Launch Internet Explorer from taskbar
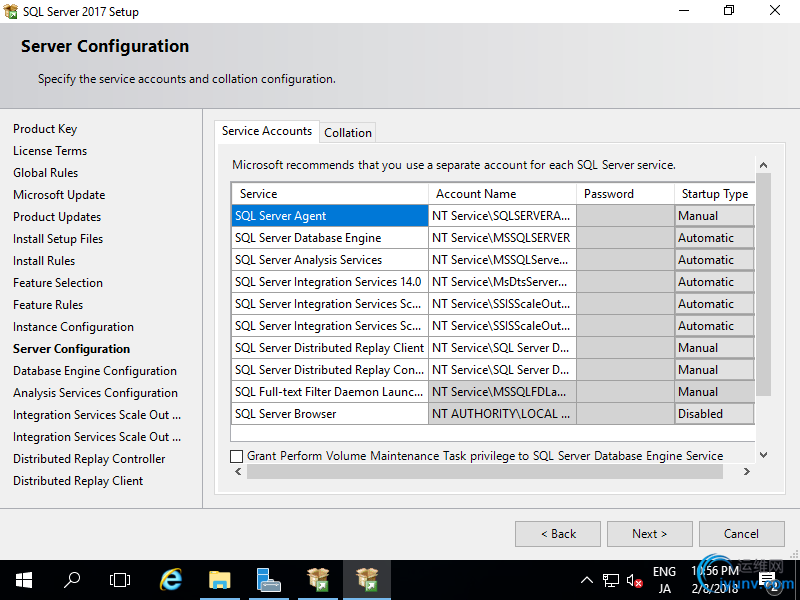 coord(171,580)
